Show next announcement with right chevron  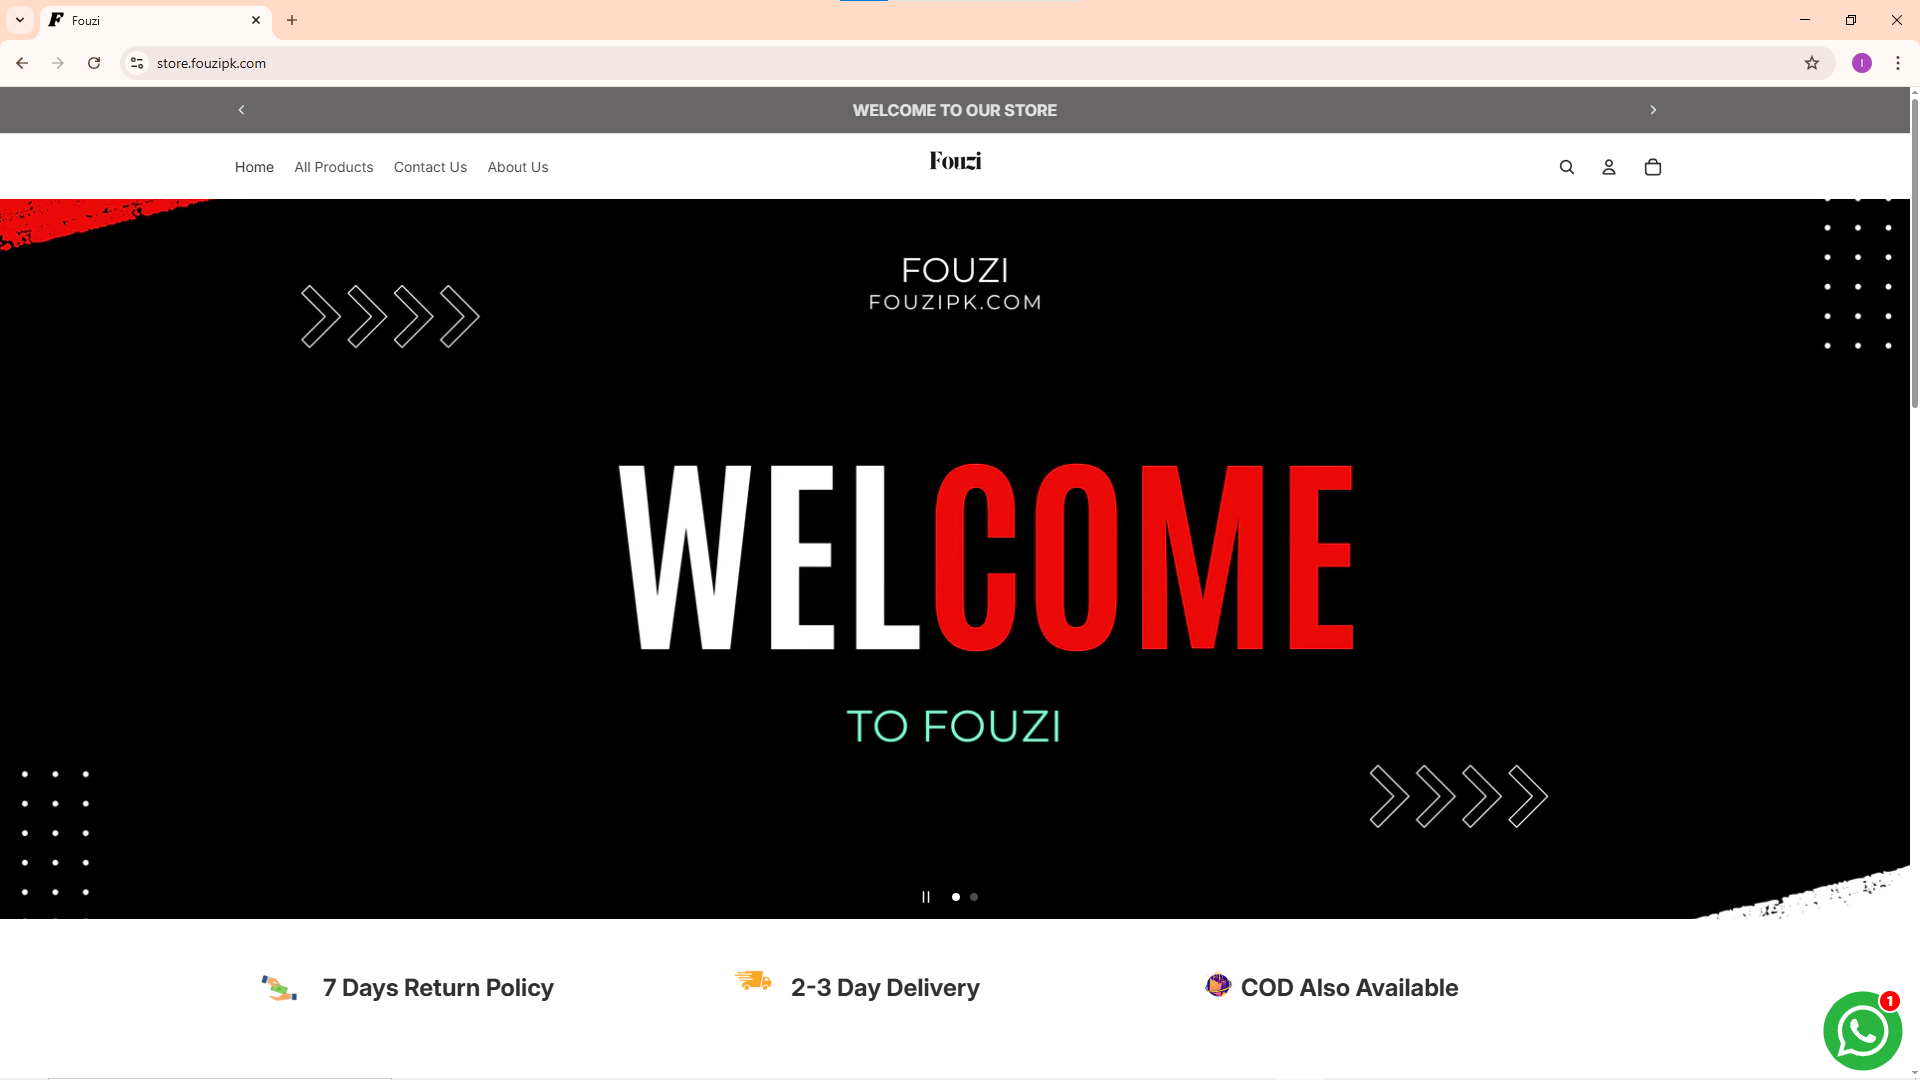1653,110
